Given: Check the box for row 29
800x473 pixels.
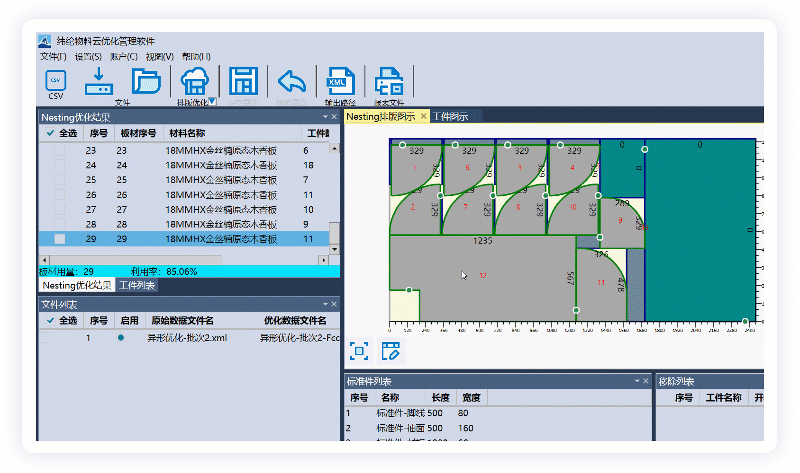Looking at the screenshot, I should click(x=60, y=240).
